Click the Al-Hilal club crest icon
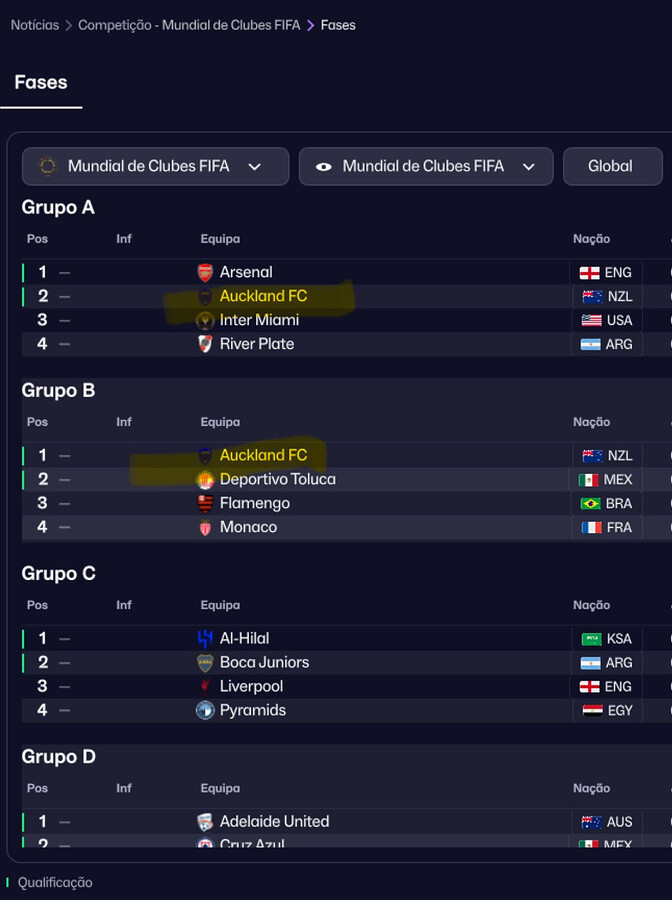672x900 pixels. pyautogui.click(x=205, y=638)
